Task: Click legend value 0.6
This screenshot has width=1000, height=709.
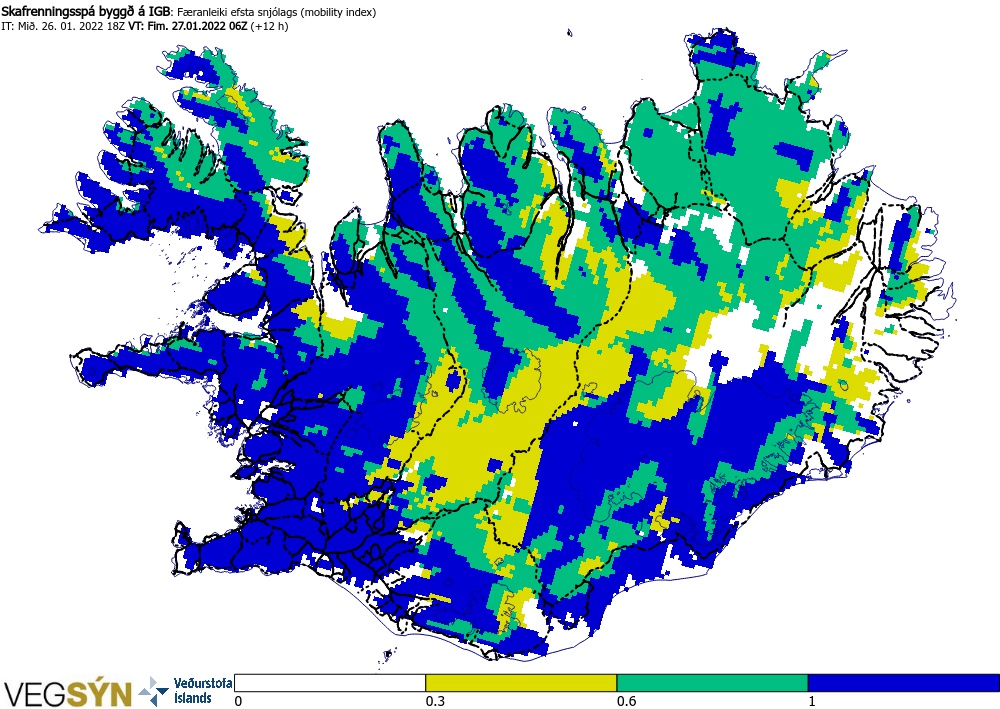Action: click(625, 701)
